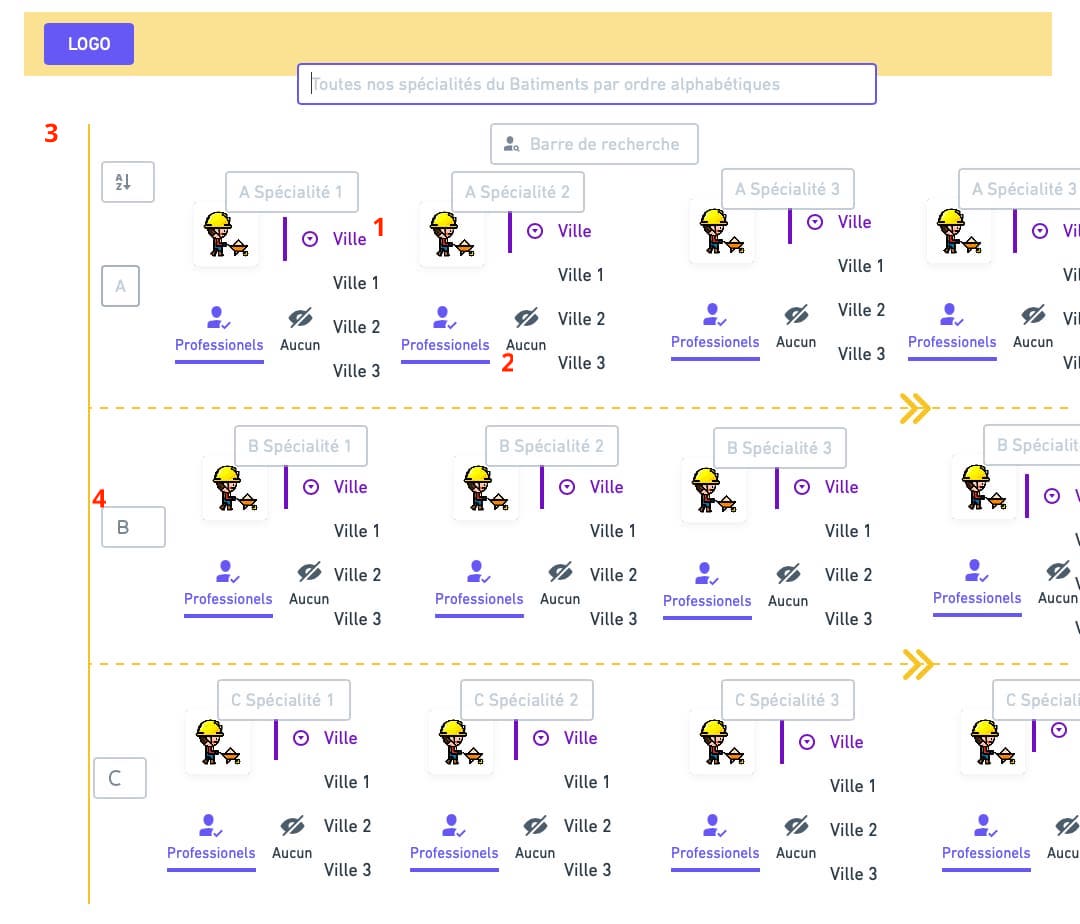This screenshot has height=924, width=1080.
Task: Choose Ville 2 under A Spécialité 3
Action: coord(860,310)
